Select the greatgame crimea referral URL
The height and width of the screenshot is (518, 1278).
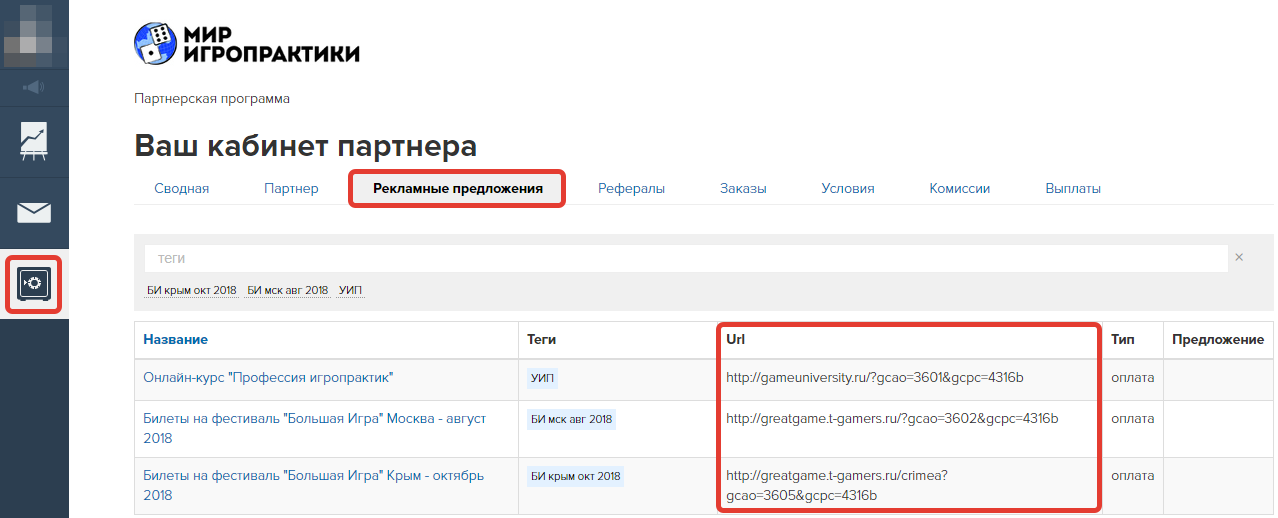click(837, 485)
